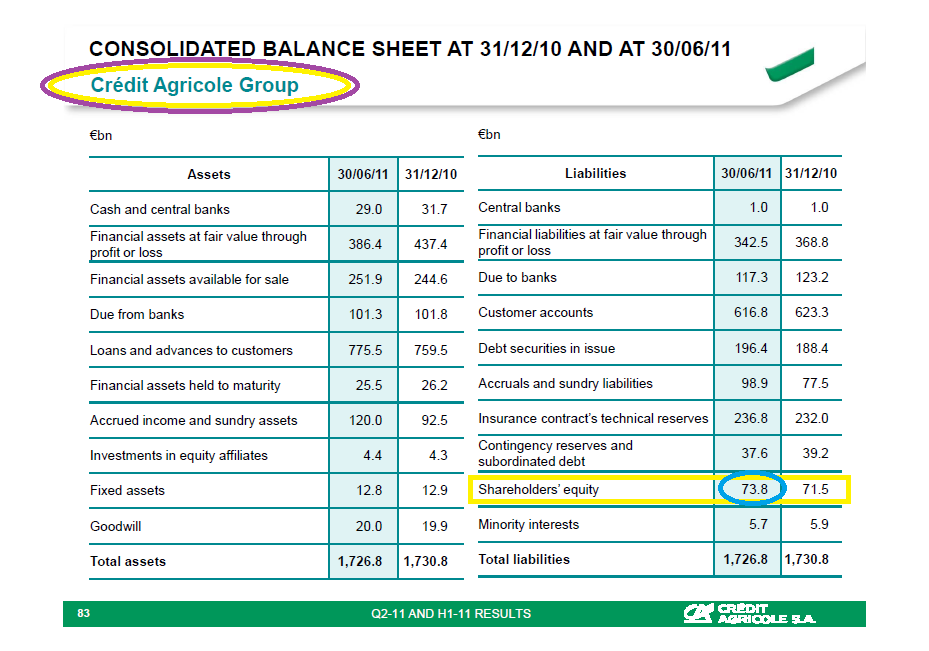
Task: Click the '€bn' unit label above Liabilities table
Action: 489,134
